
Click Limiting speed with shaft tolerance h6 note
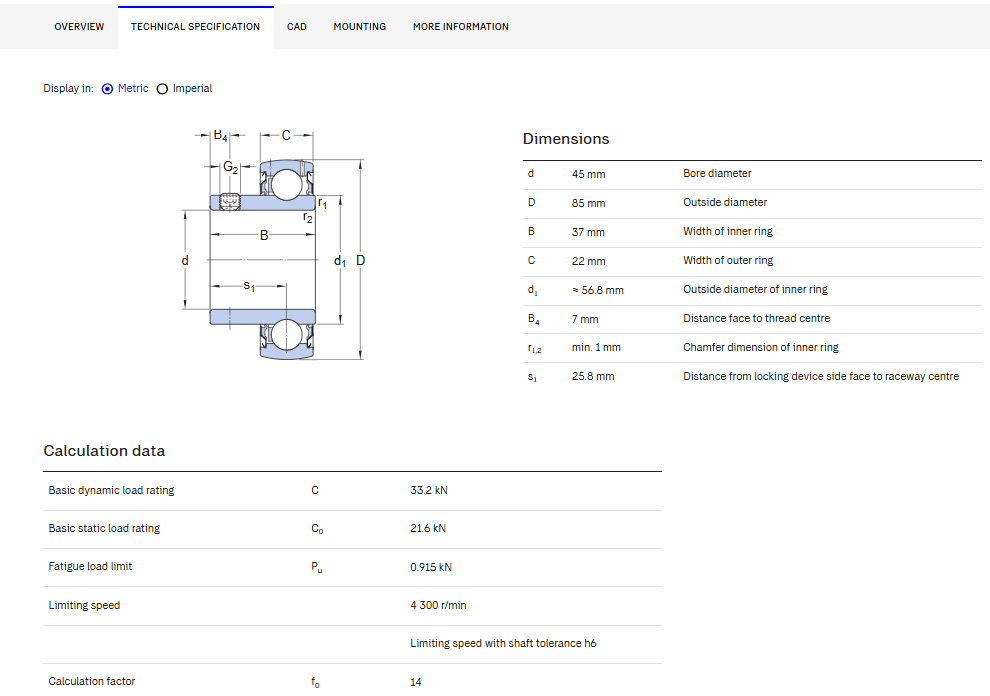[x=503, y=643]
